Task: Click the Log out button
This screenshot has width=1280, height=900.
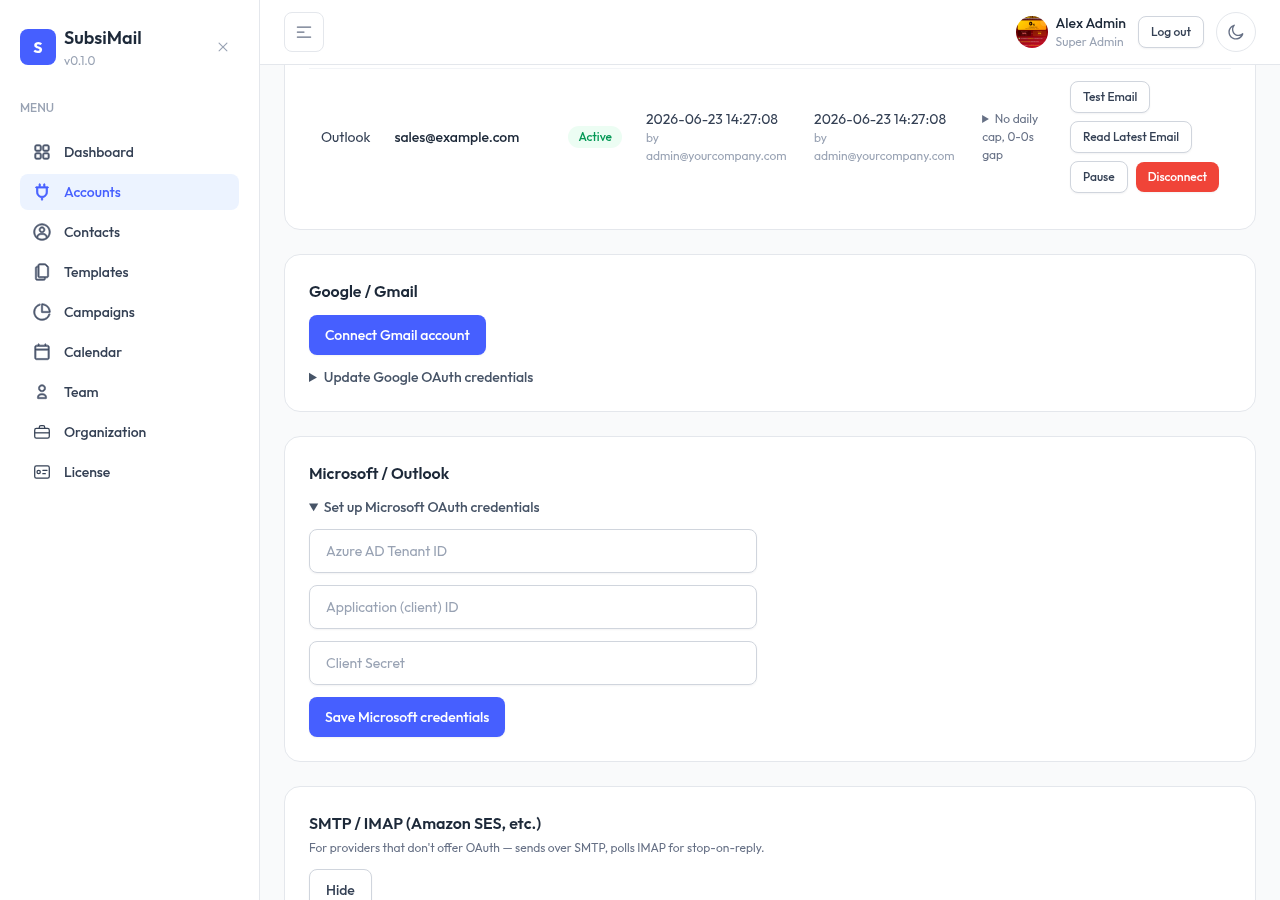Action: coord(1171,32)
